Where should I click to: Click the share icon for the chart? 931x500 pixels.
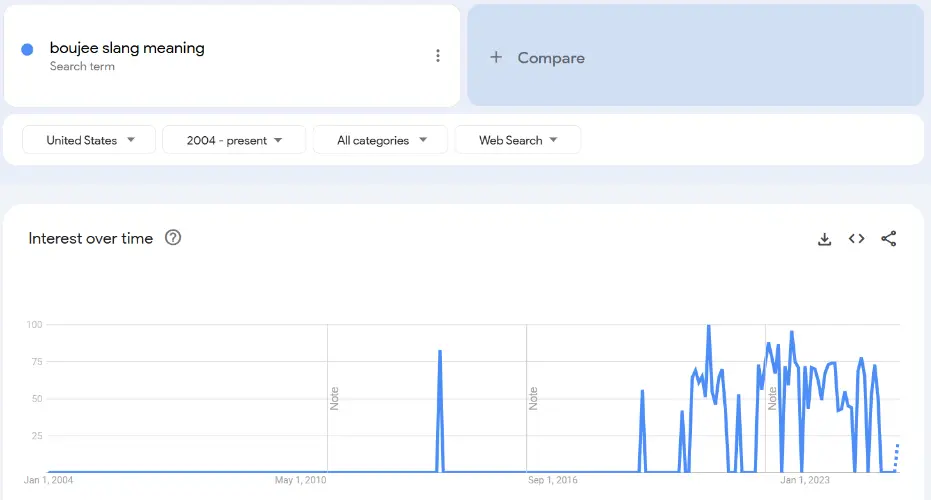888,239
